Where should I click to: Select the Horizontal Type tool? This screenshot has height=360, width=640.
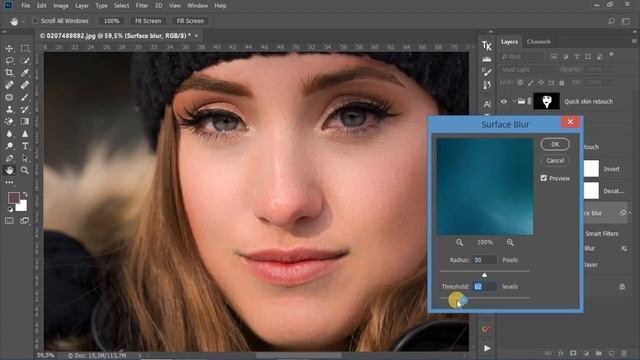[25, 146]
